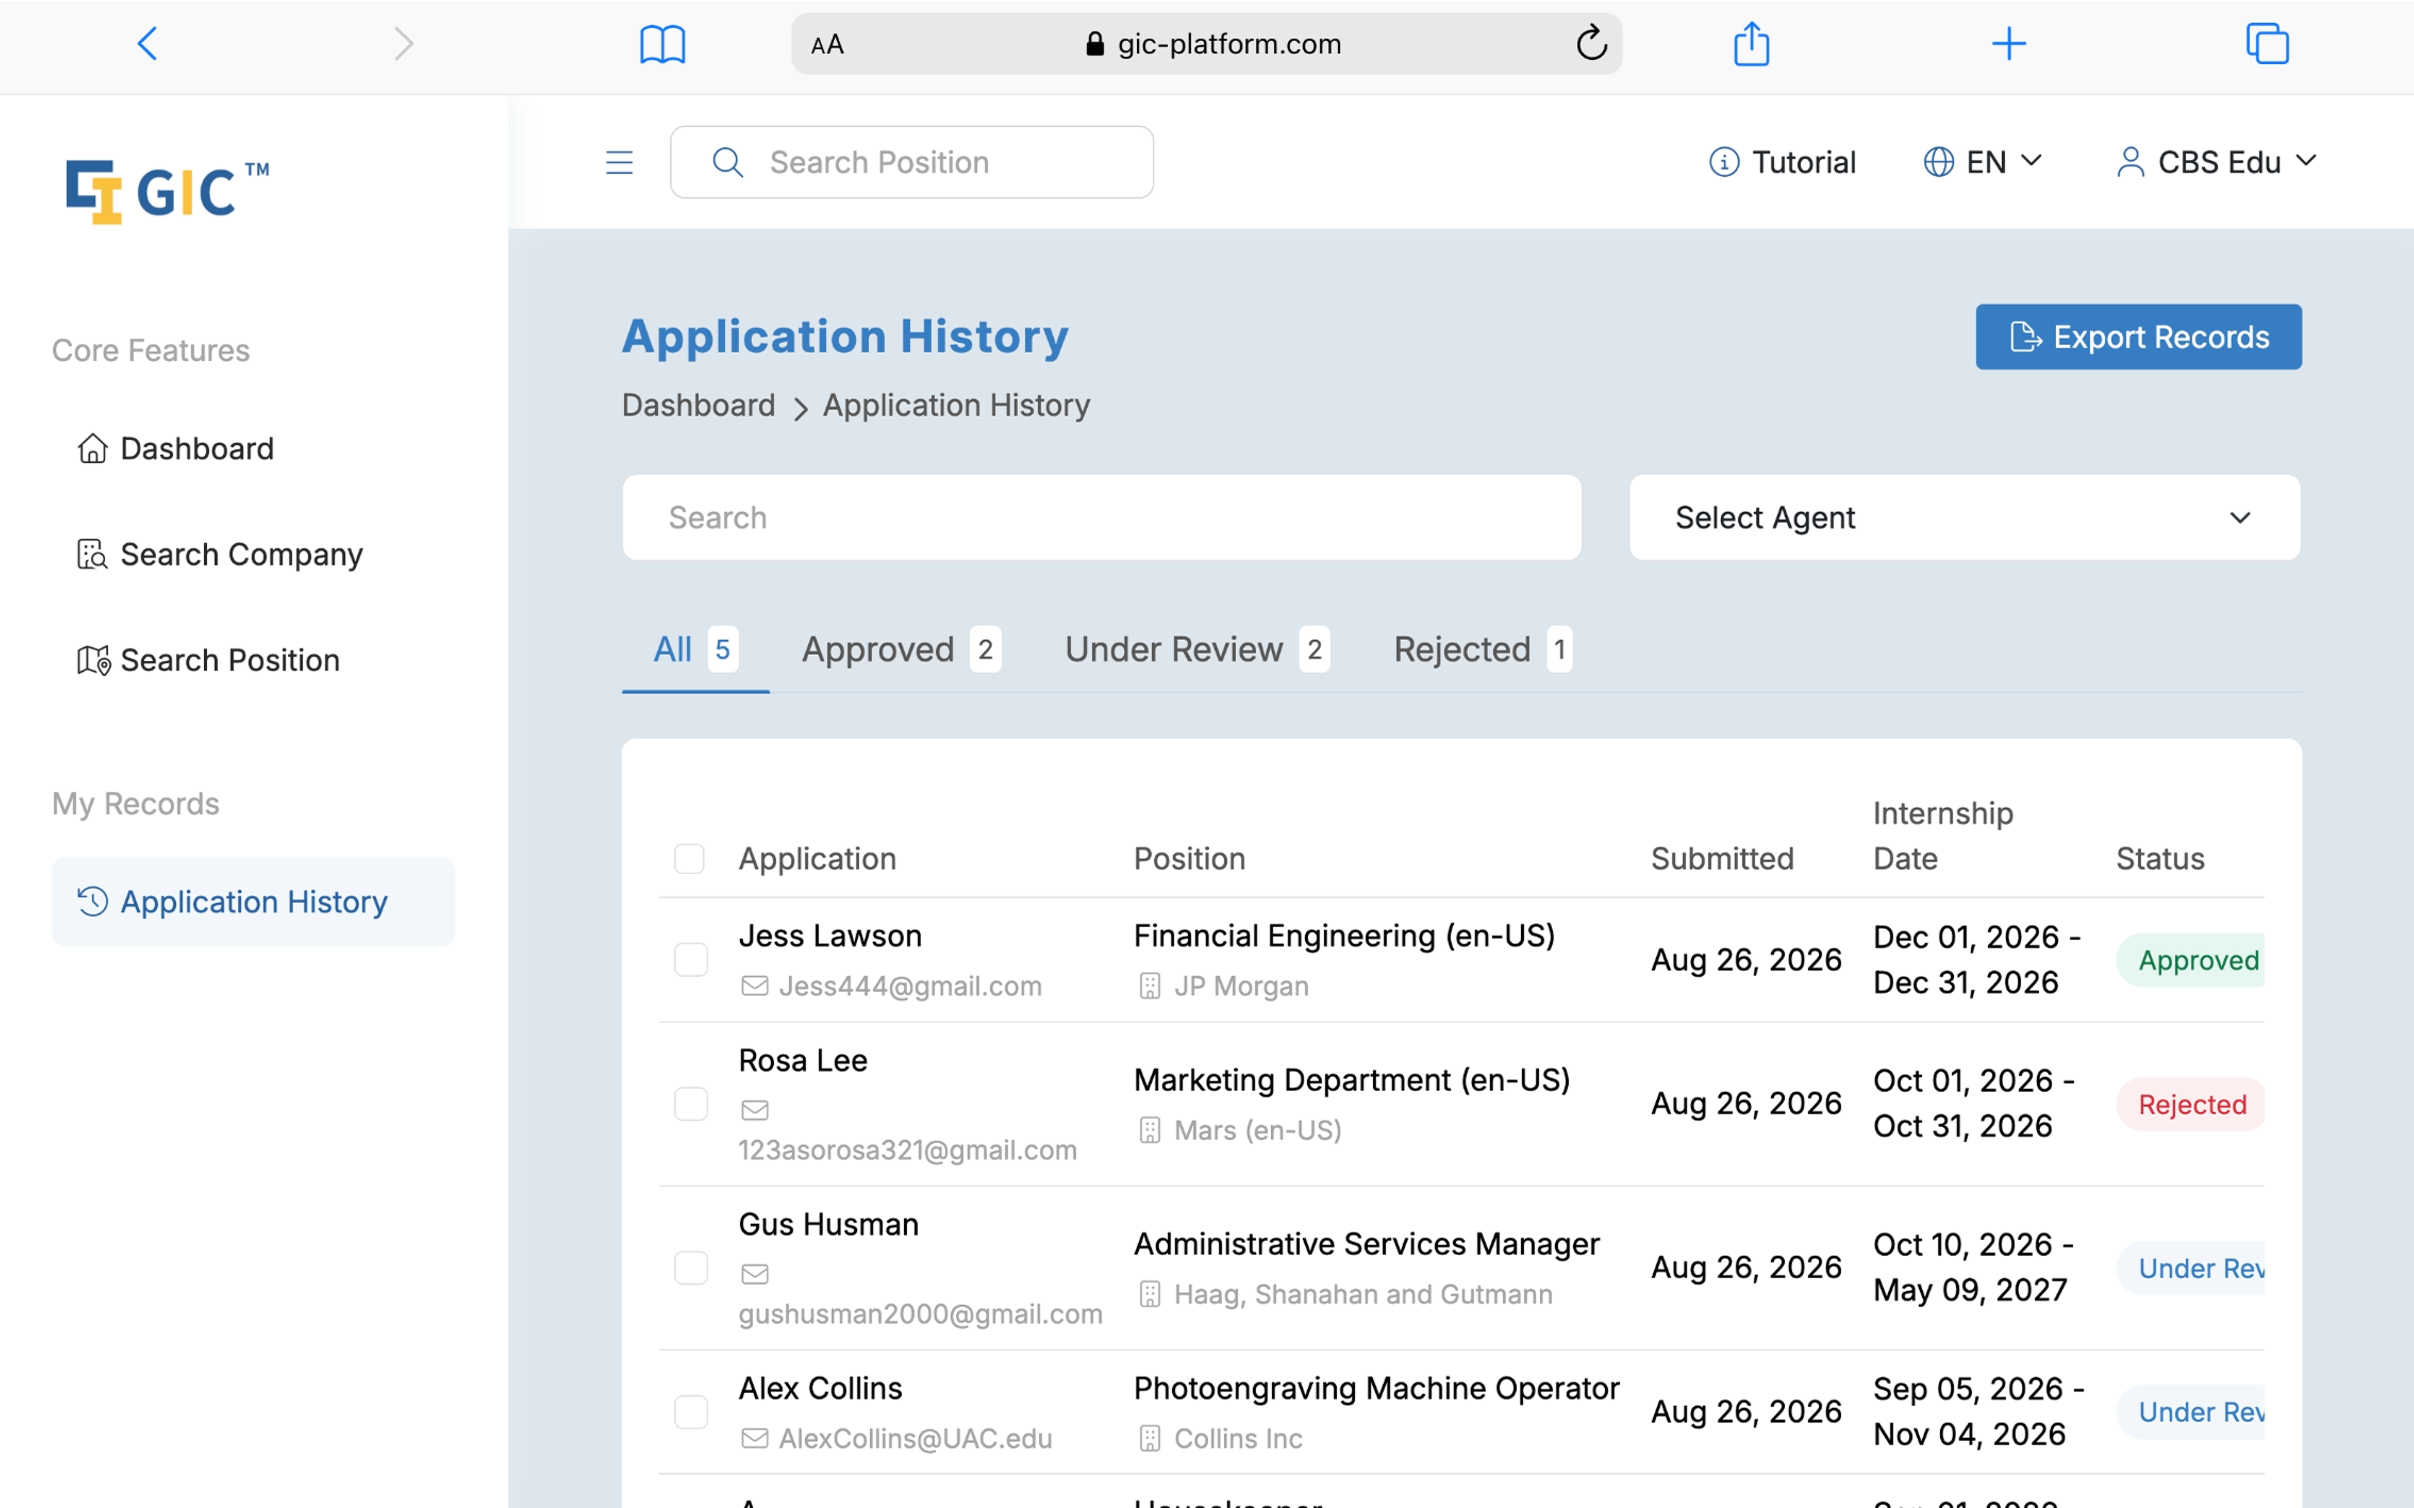Click envelope icon under Gus Husman
2414x1508 pixels.
[x=754, y=1274]
